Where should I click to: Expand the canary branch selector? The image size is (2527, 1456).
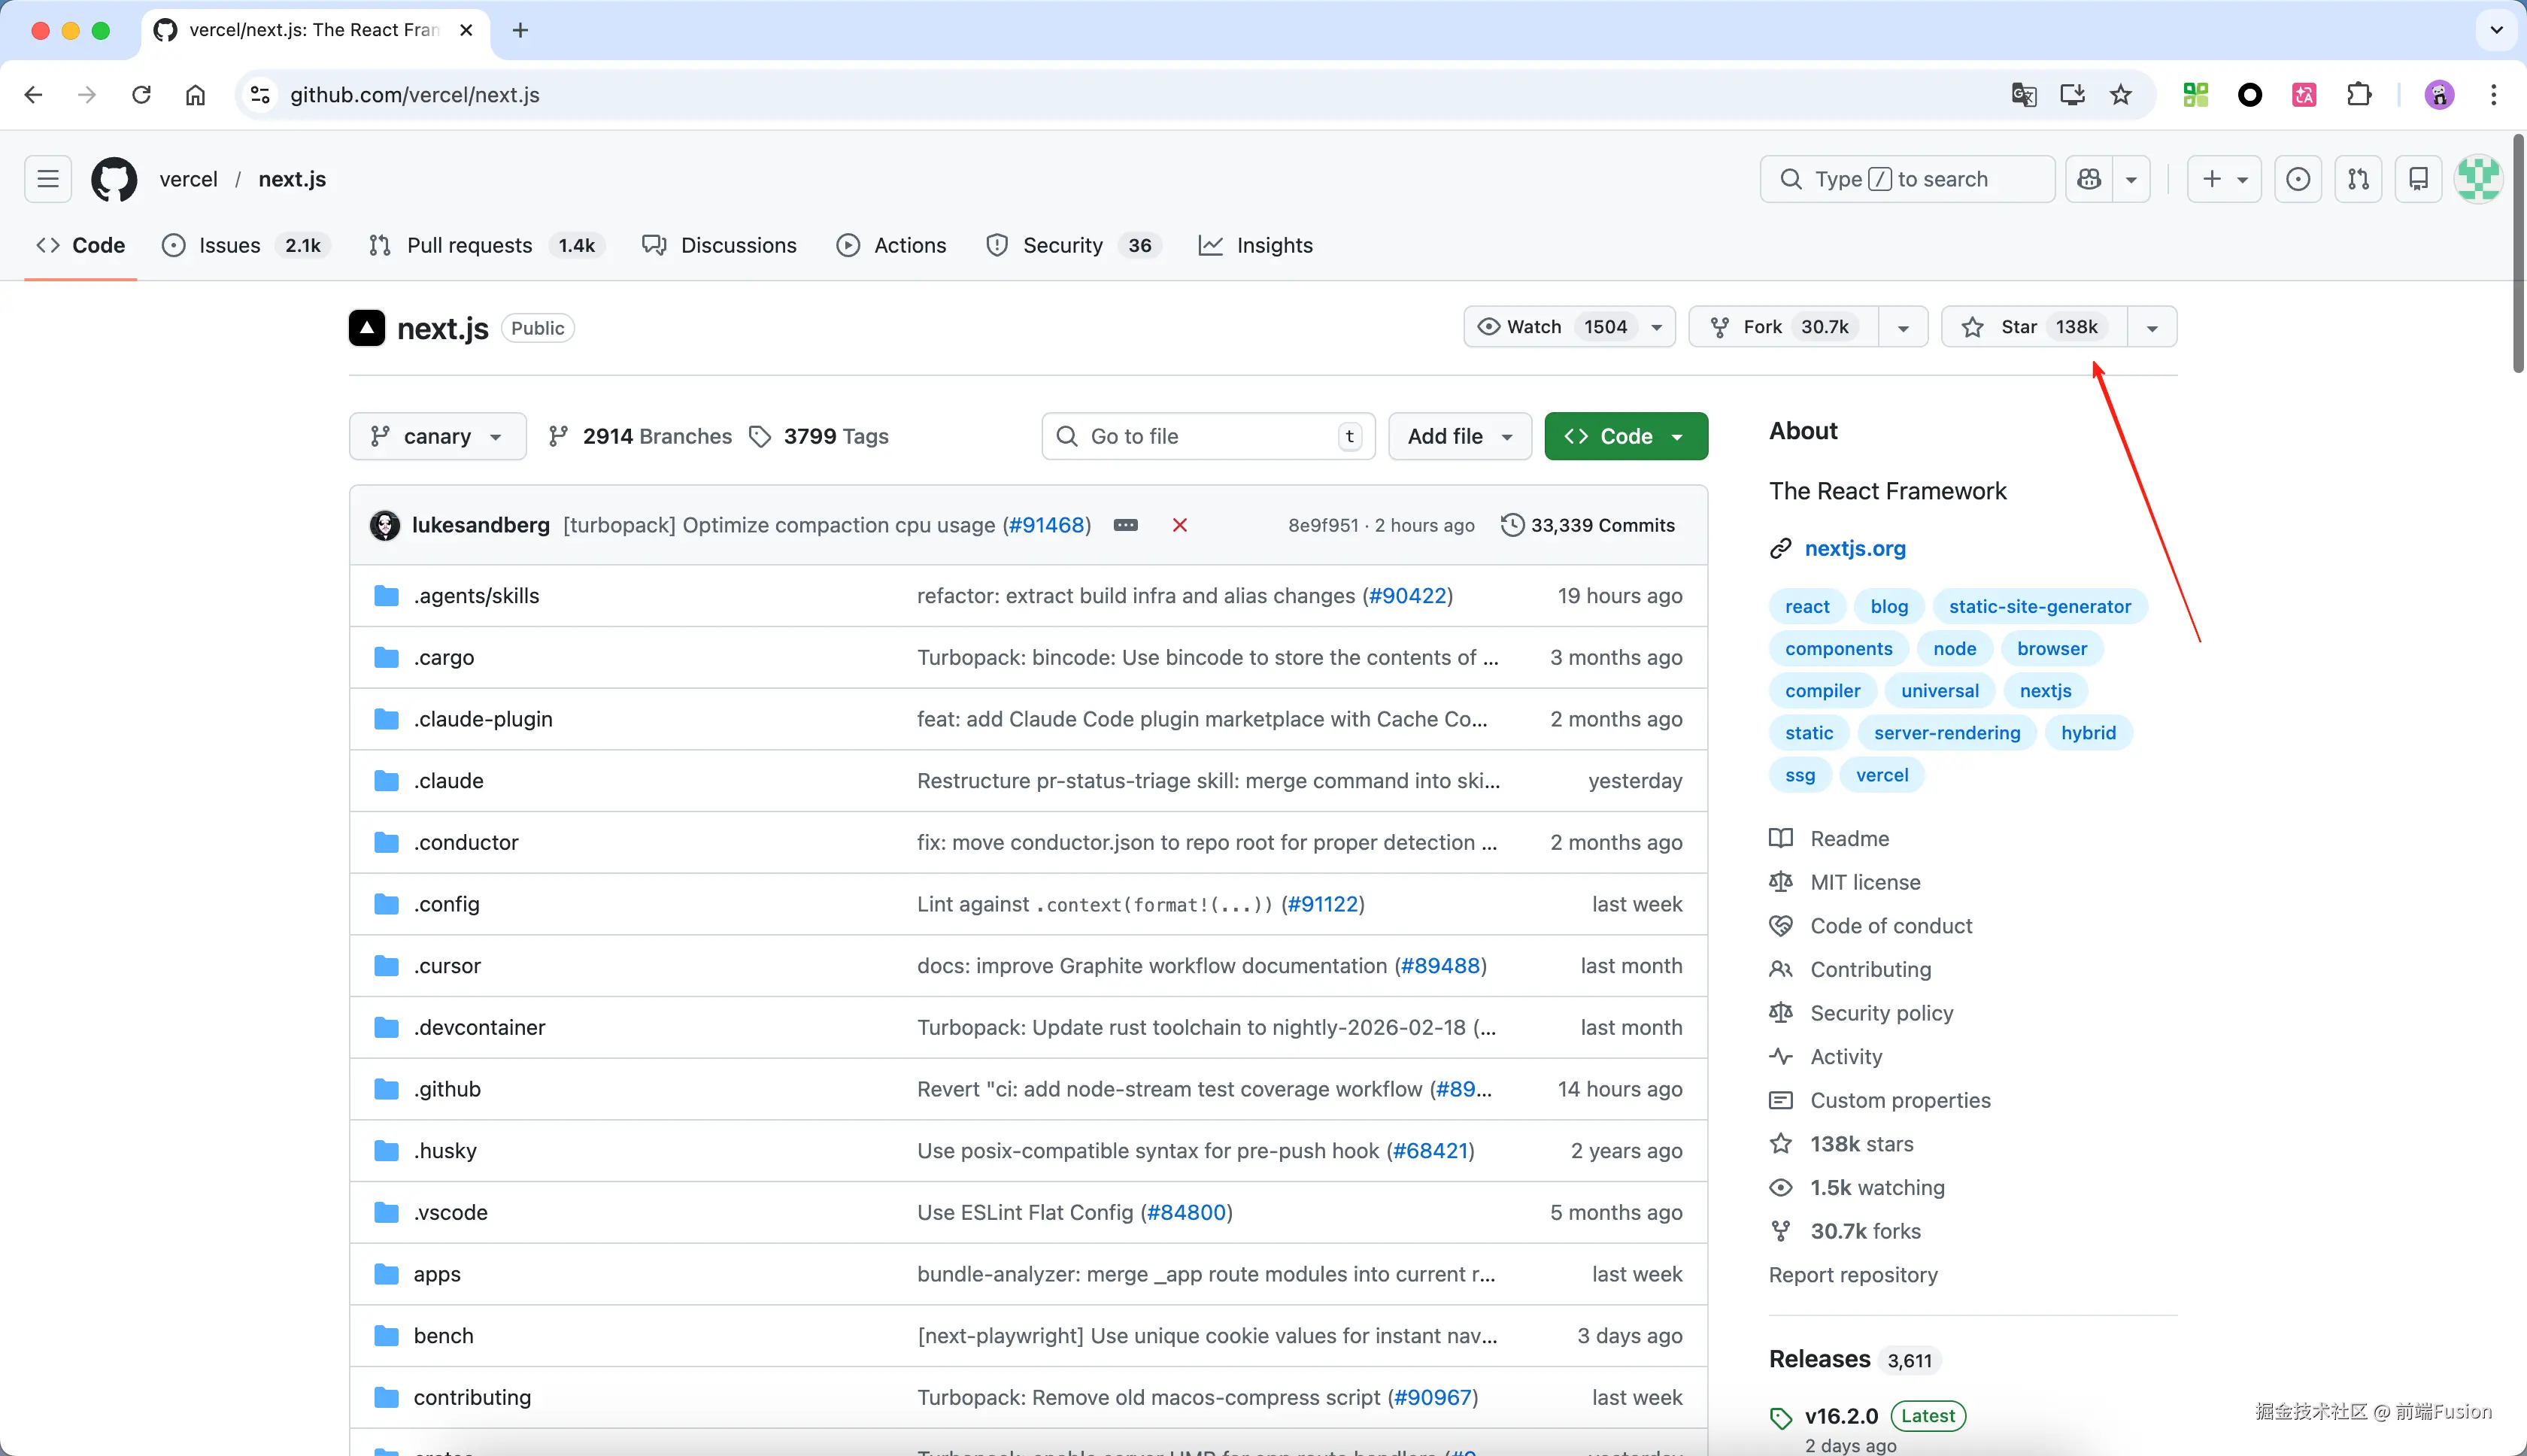click(437, 435)
